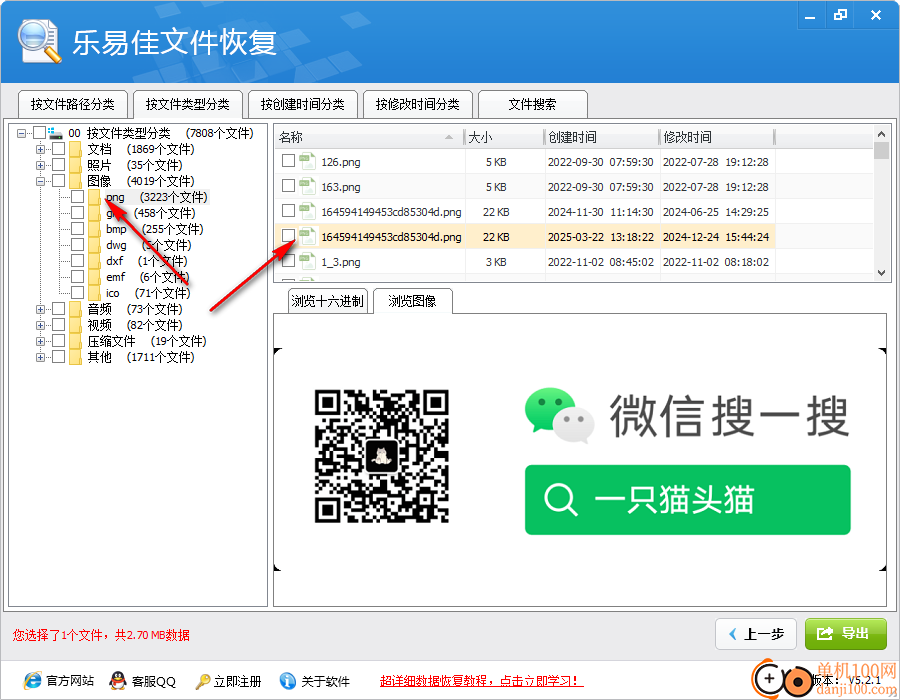Sort by the 大小 column header
The height and width of the screenshot is (700, 900).
pyautogui.click(x=503, y=137)
